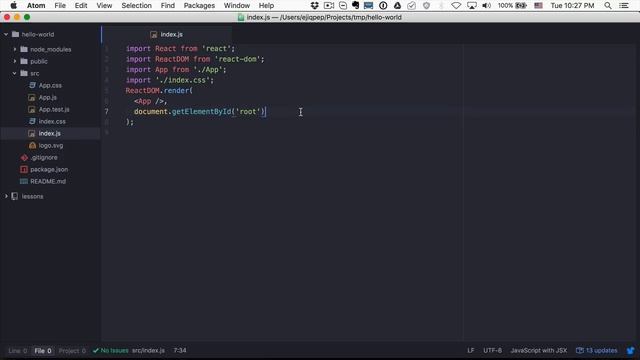This screenshot has height=360, width=640.
Task: Click the Evernote elephant icon
Action: coord(356,5)
